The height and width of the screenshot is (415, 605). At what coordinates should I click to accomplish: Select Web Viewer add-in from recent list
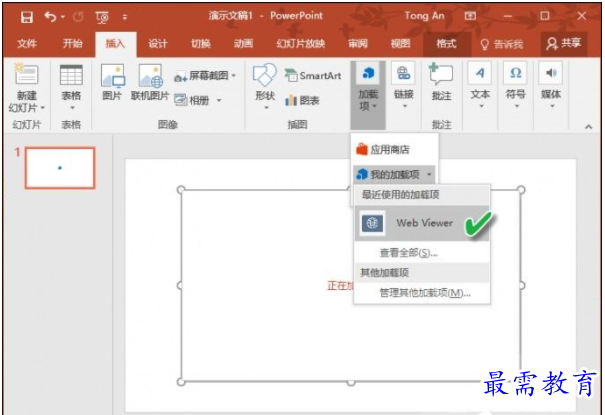(422, 223)
